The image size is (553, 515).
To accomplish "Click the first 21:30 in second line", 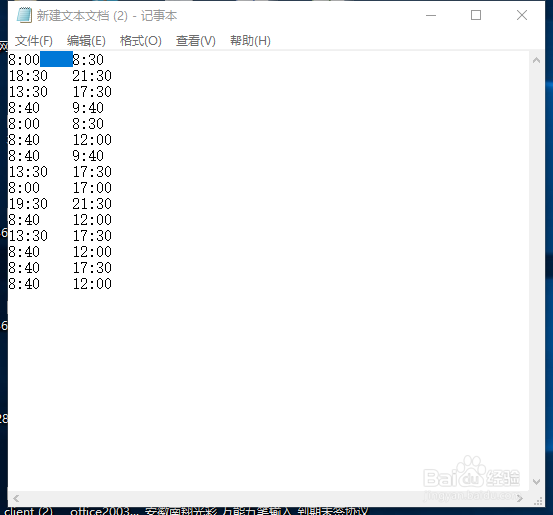I will [92, 76].
